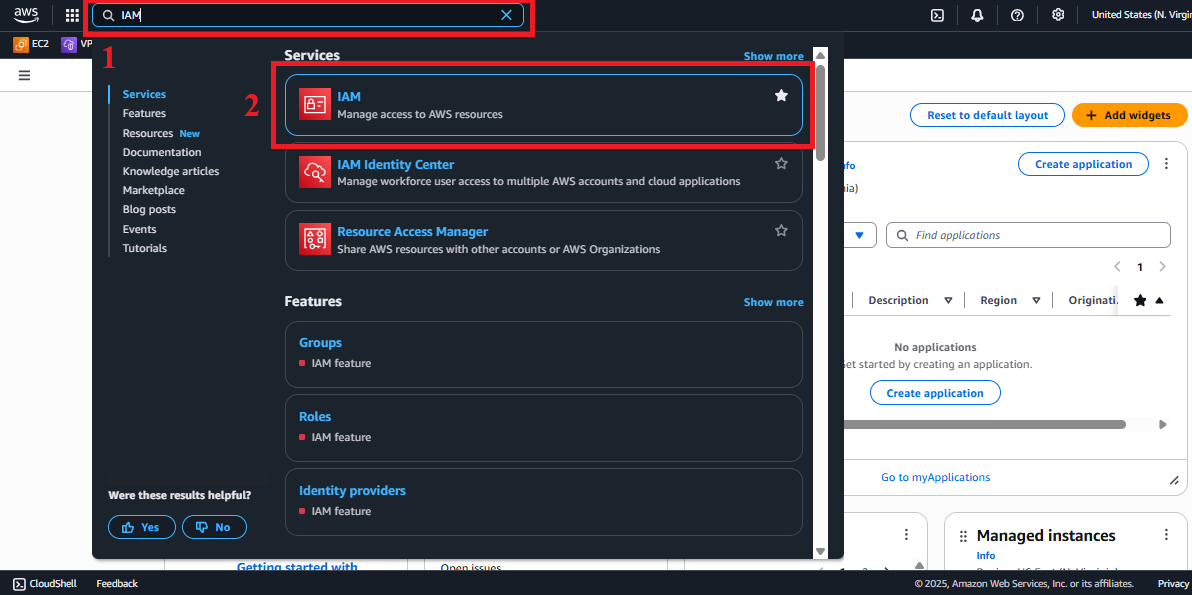Click the Add widgets button

[x=1130, y=116]
